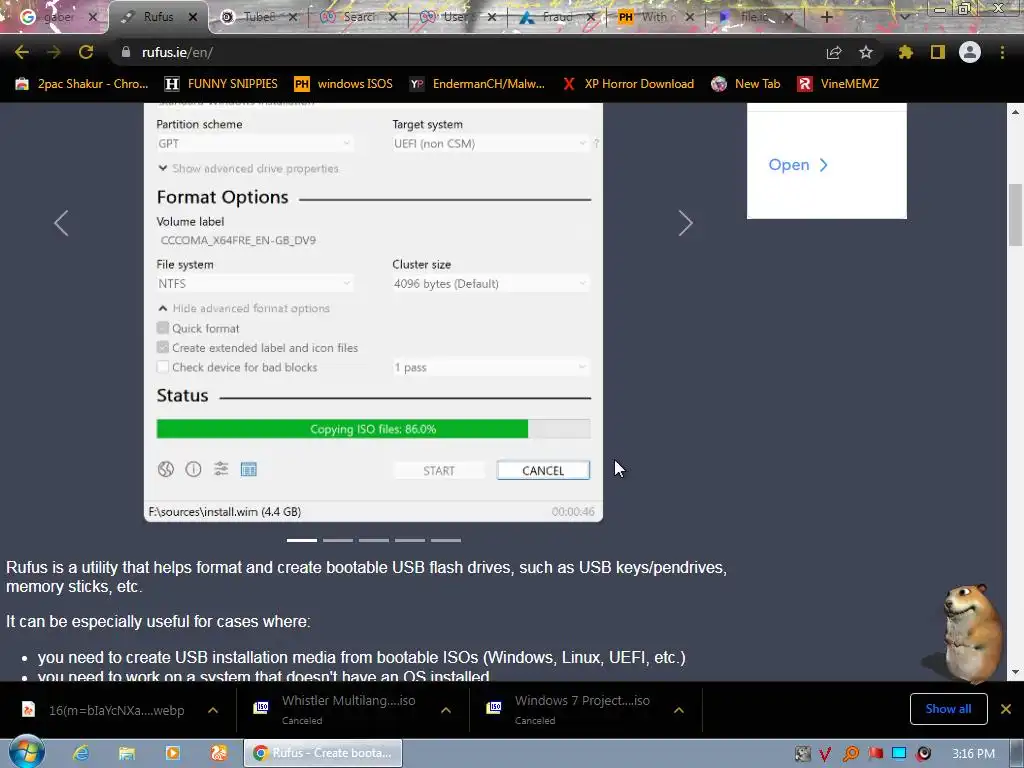Open the FUNNY SNIPPIES bookmark
The width and height of the screenshot is (1024, 768).
point(221,84)
